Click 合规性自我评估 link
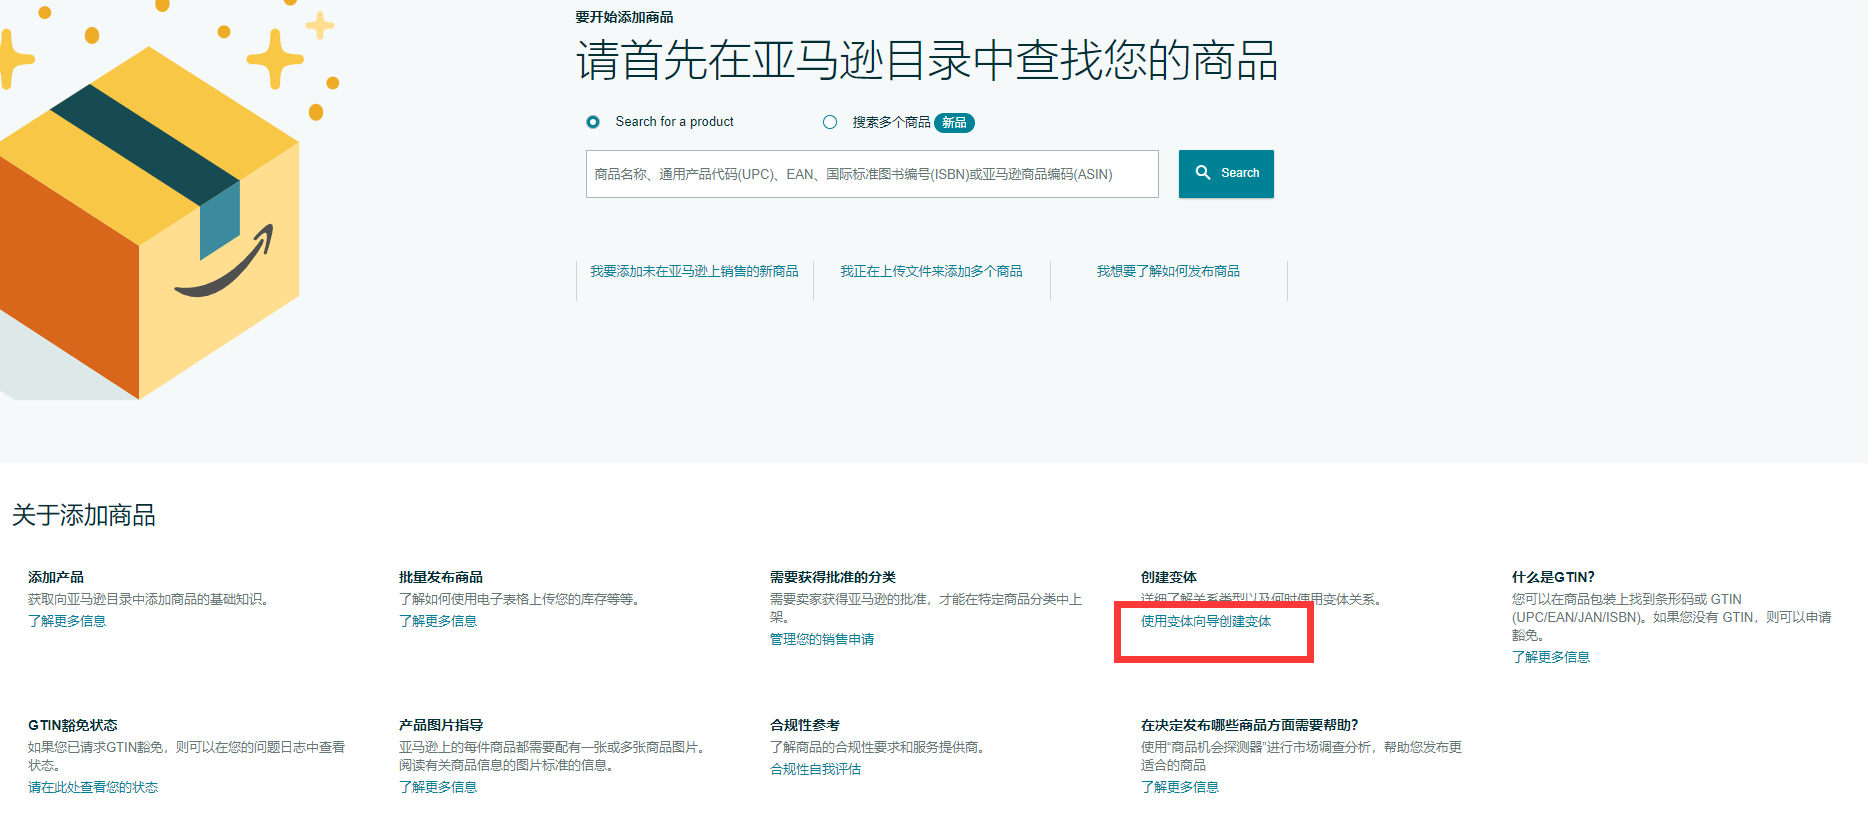The width and height of the screenshot is (1868, 834). (x=815, y=769)
